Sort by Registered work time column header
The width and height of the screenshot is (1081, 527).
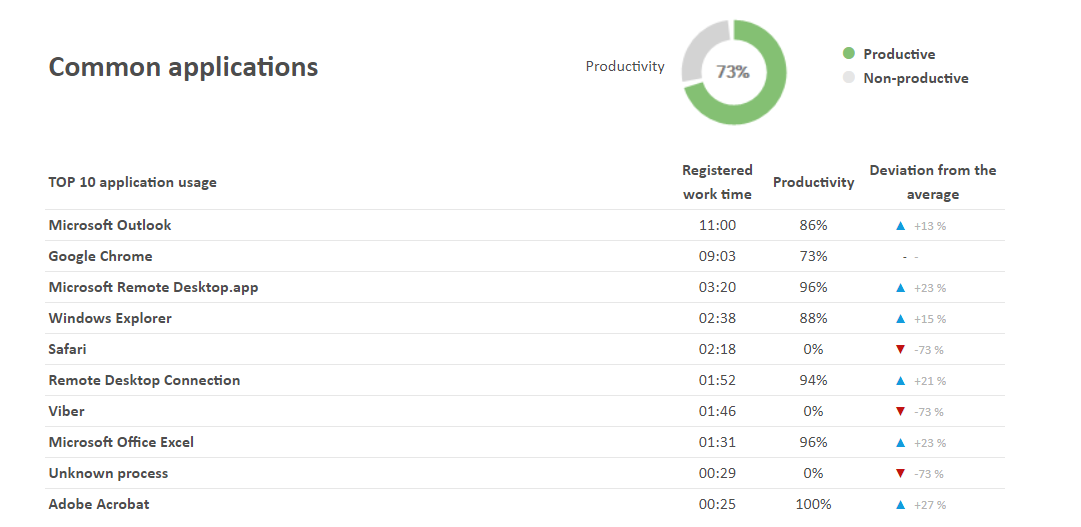click(717, 182)
